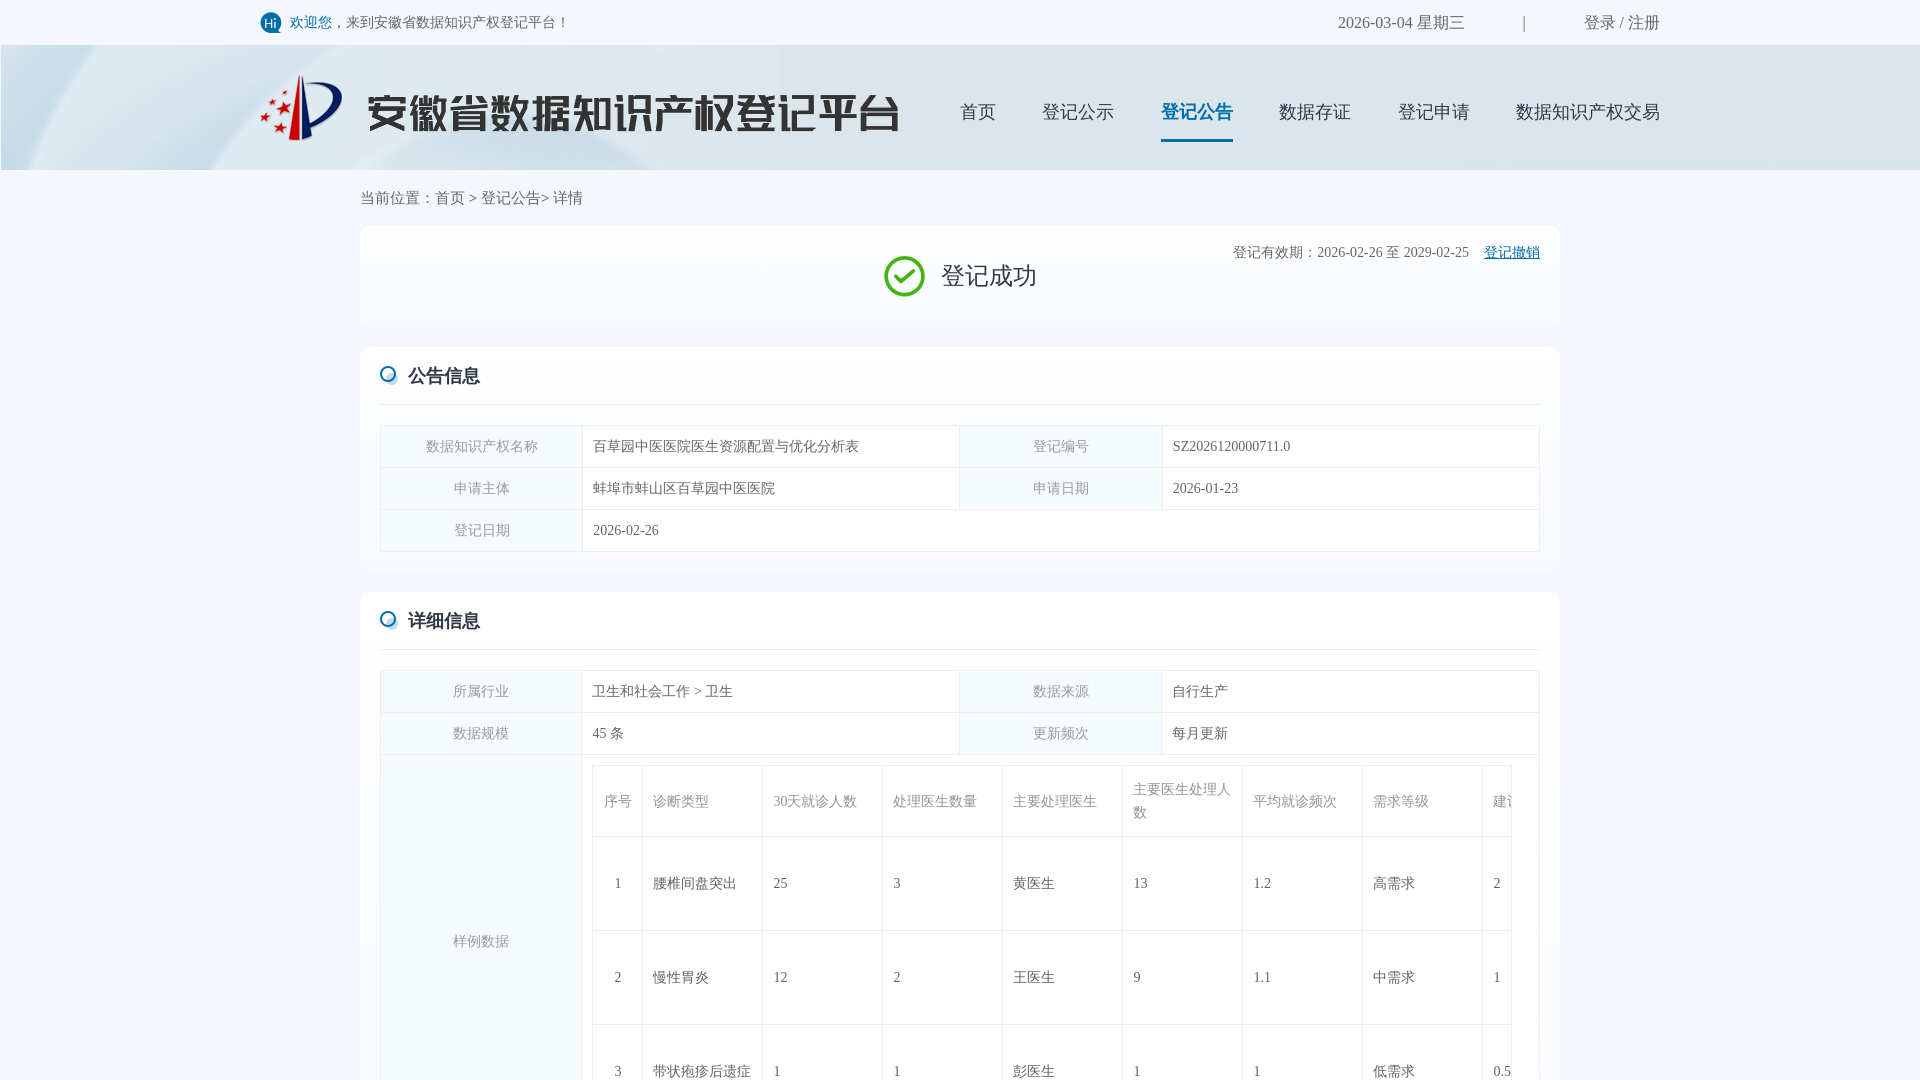This screenshot has height=1080, width=1920.
Task: Open the 数据知识产权交易 tab
Action: 1588,112
